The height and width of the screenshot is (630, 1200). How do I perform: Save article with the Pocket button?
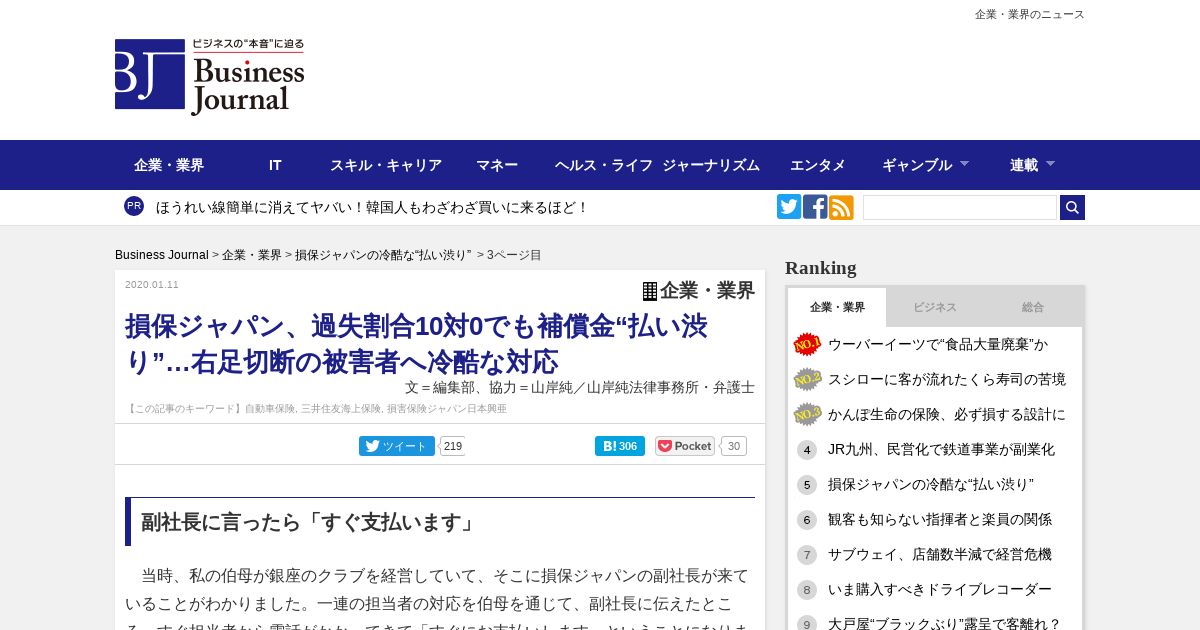[685, 446]
